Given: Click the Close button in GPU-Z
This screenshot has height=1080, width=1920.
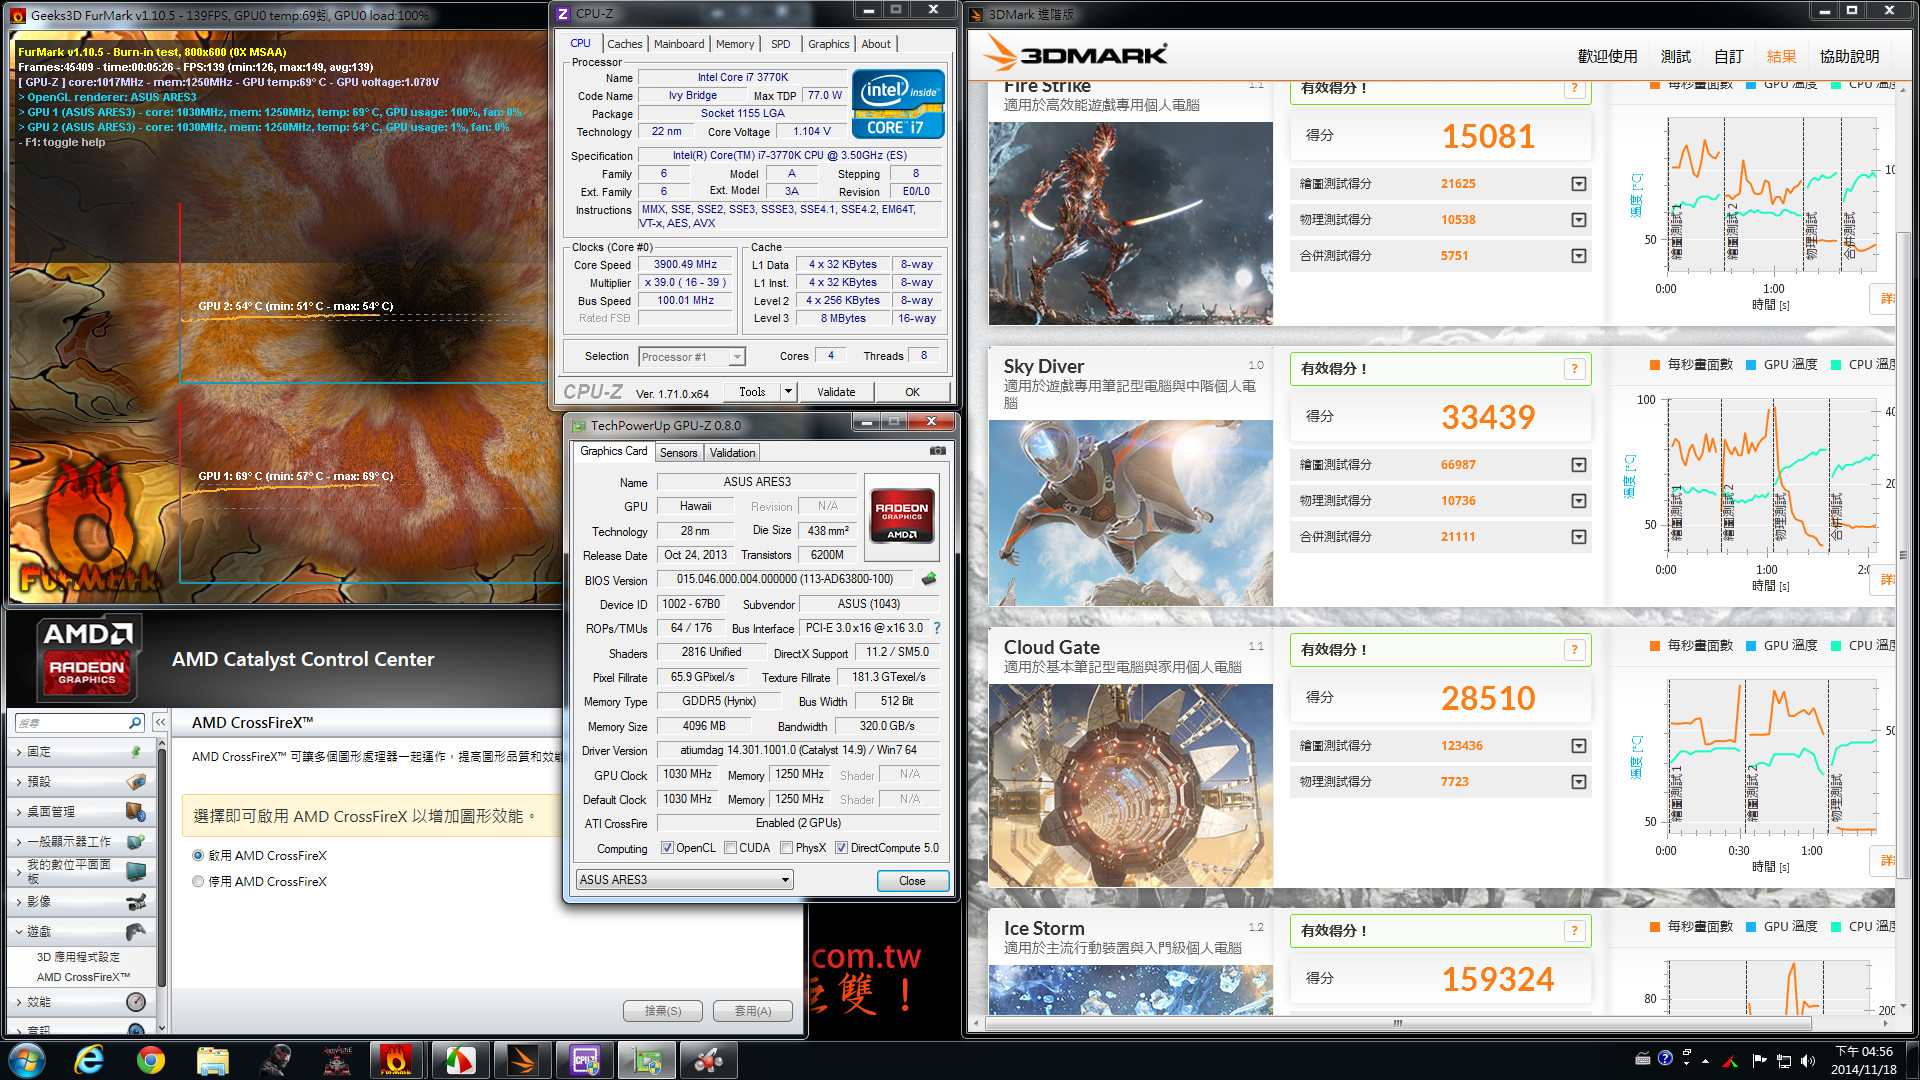Looking at the screenshot, I should click(x=912, y=881).
